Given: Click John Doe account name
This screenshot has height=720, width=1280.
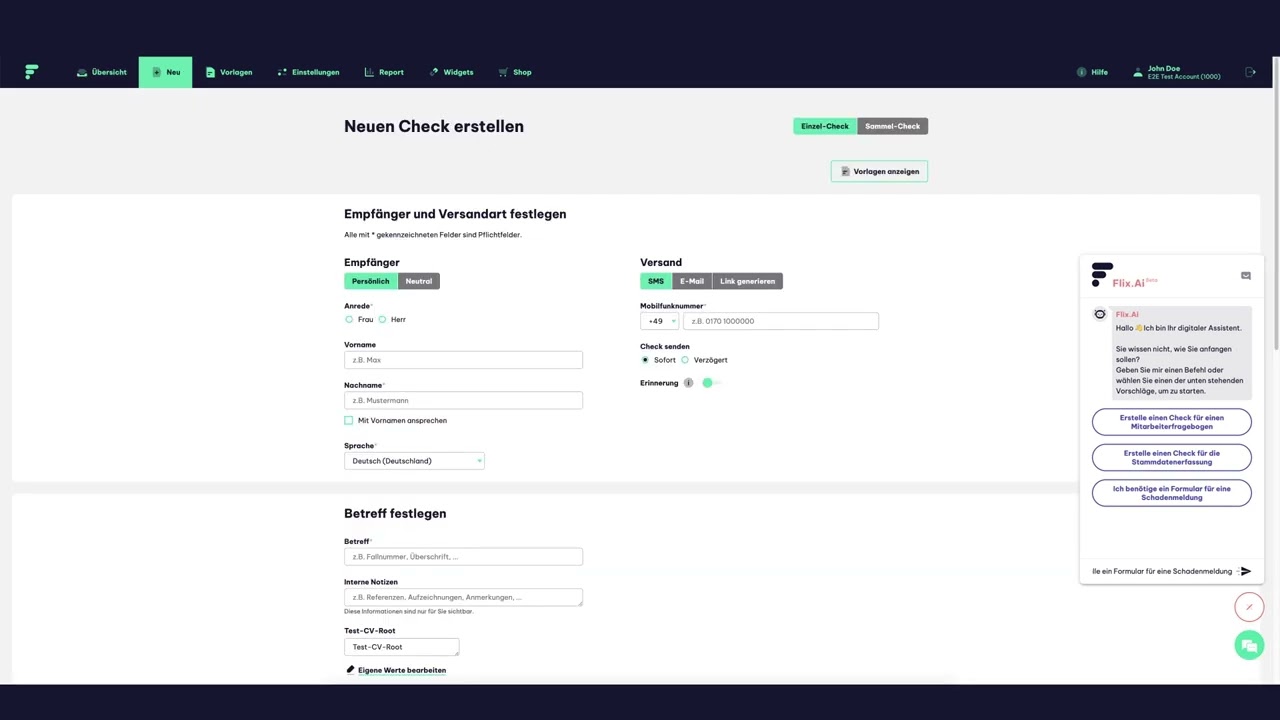Looking at the screenshot, I should tap(1164, 68).
